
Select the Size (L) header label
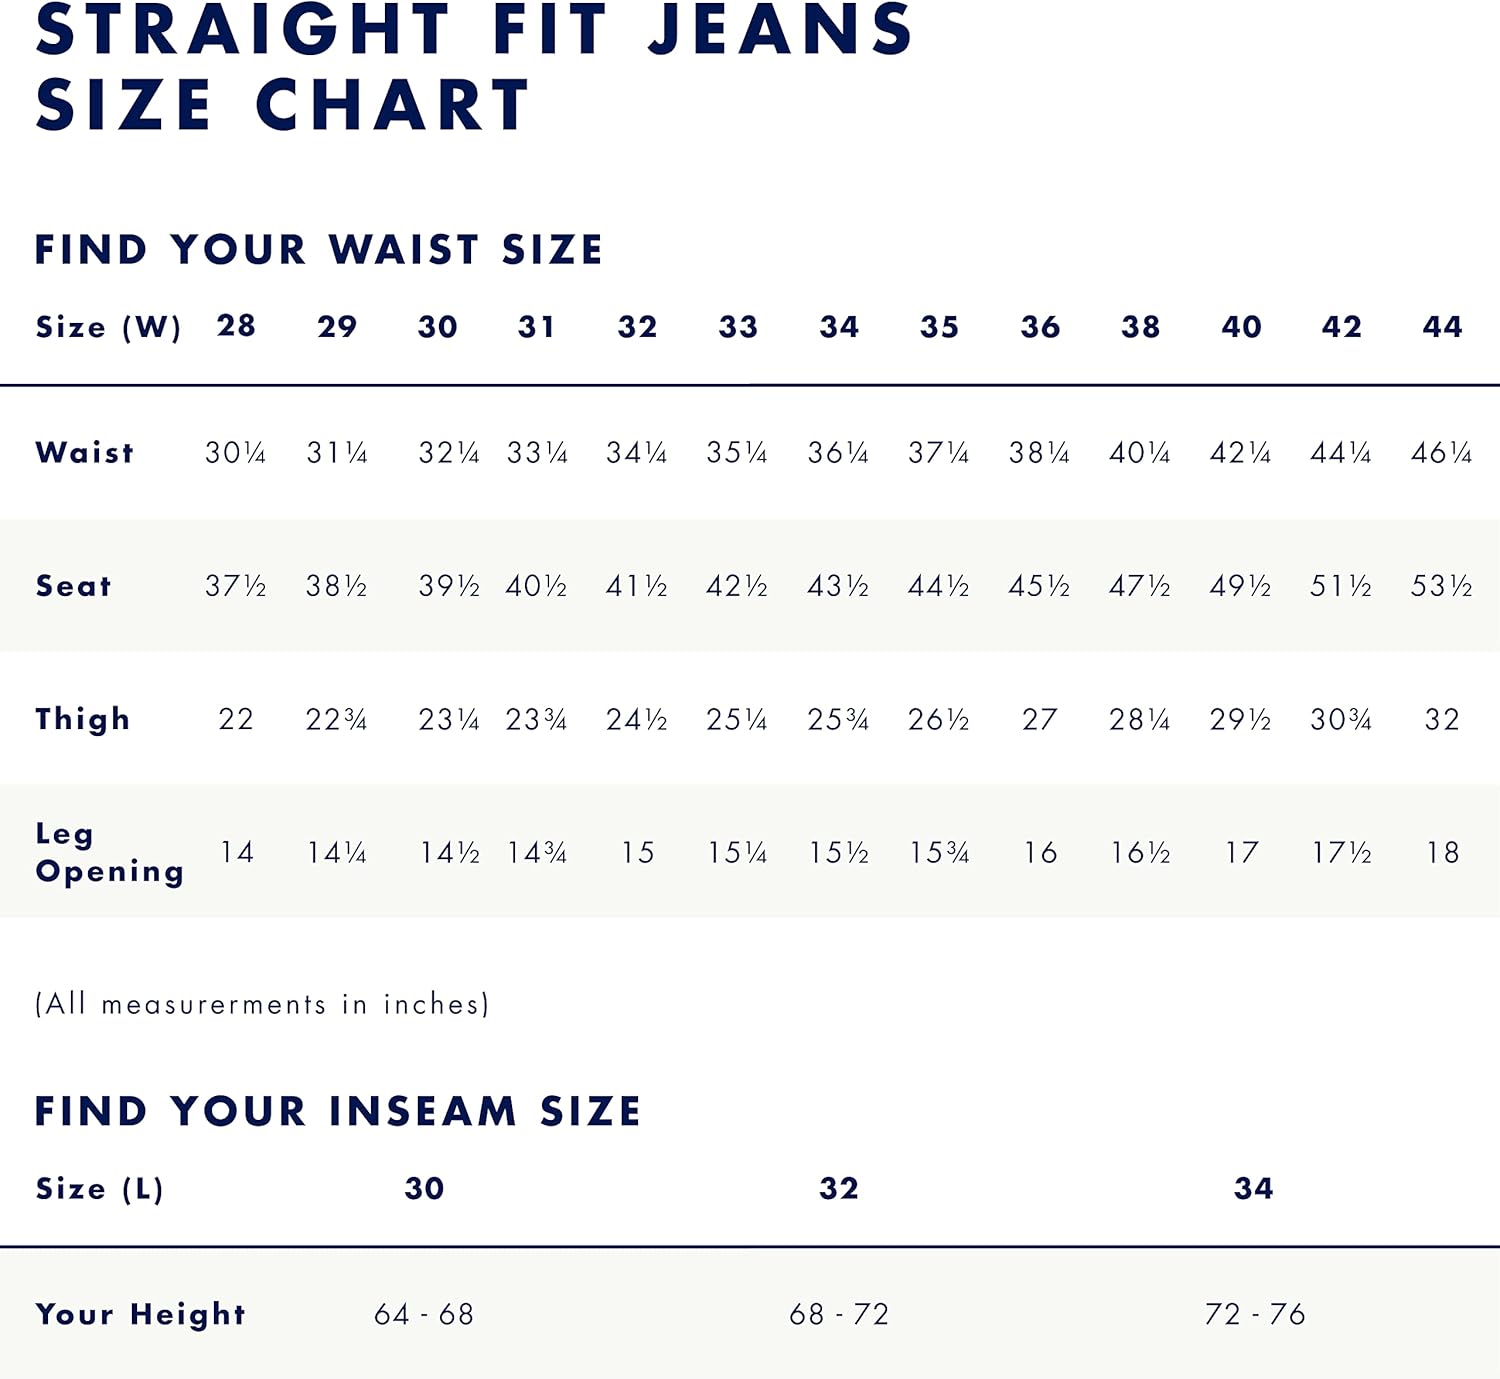[100, 1189]
